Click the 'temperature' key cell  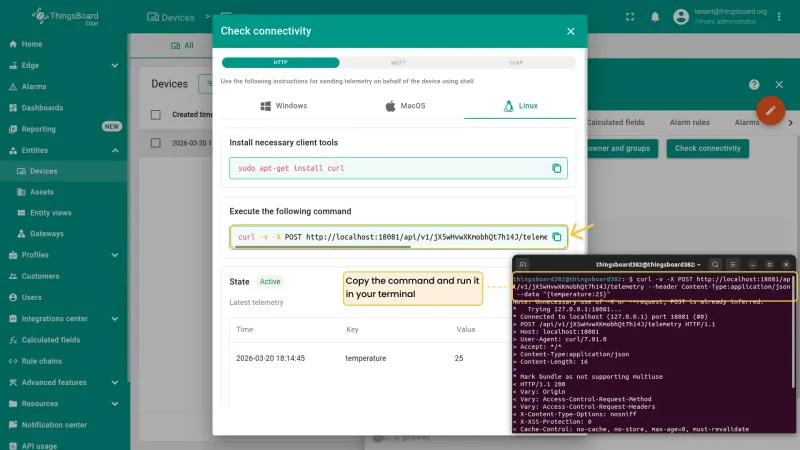[x=366, y=358]
